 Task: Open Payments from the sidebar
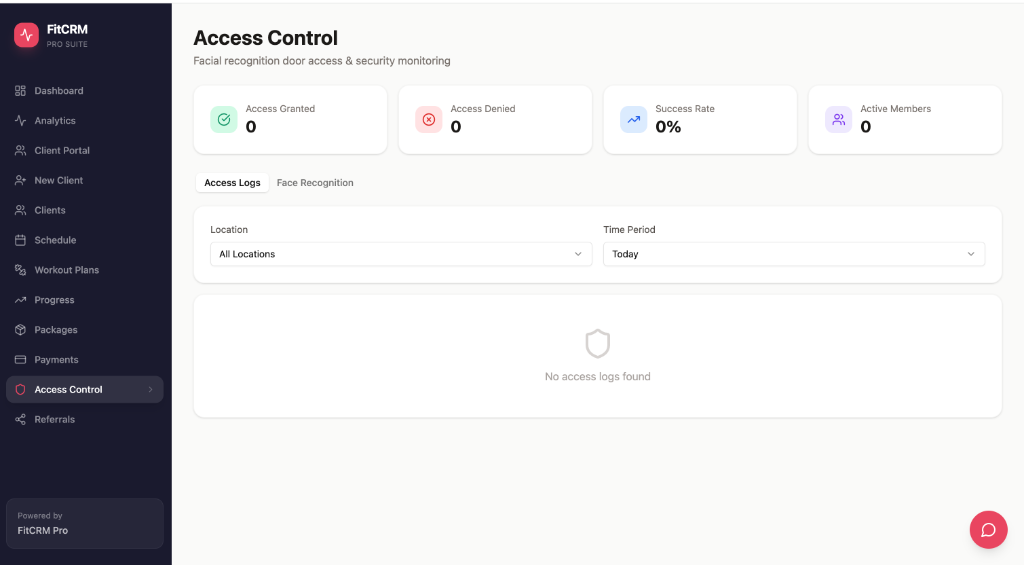click(85, 360)
